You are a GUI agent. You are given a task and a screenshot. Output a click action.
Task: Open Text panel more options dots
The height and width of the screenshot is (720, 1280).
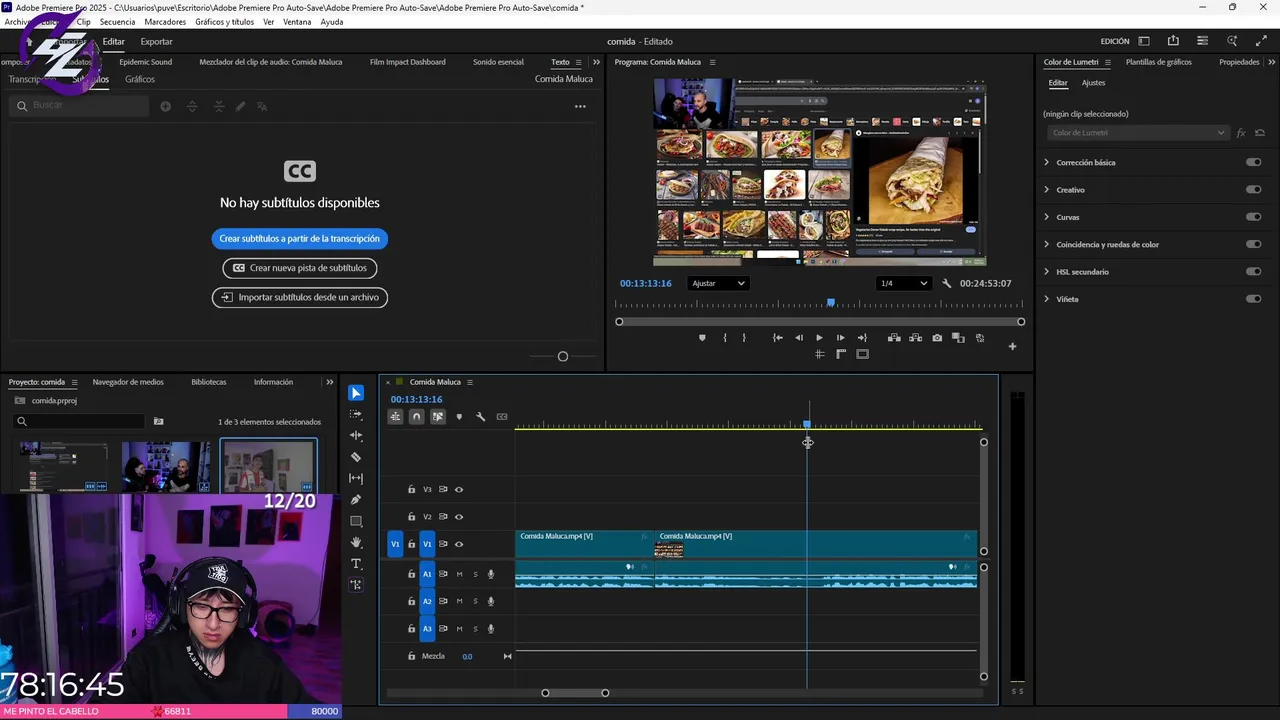tap(580, 106)
